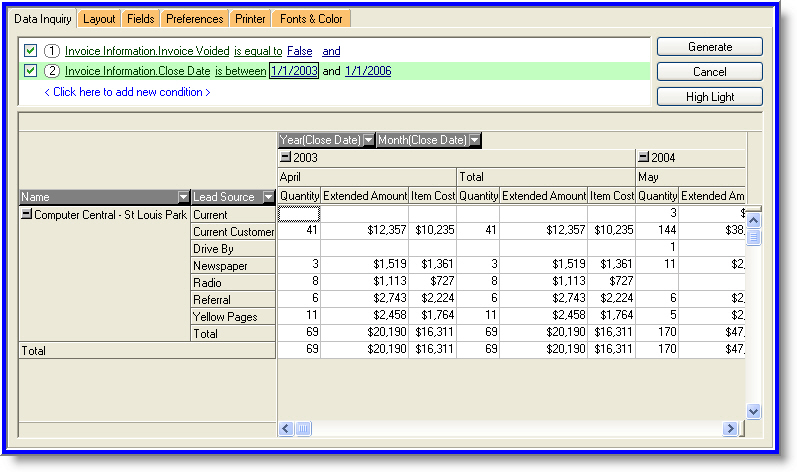797x472 pixels.
Task: Click the Cancel button
Action: (709, 72)
